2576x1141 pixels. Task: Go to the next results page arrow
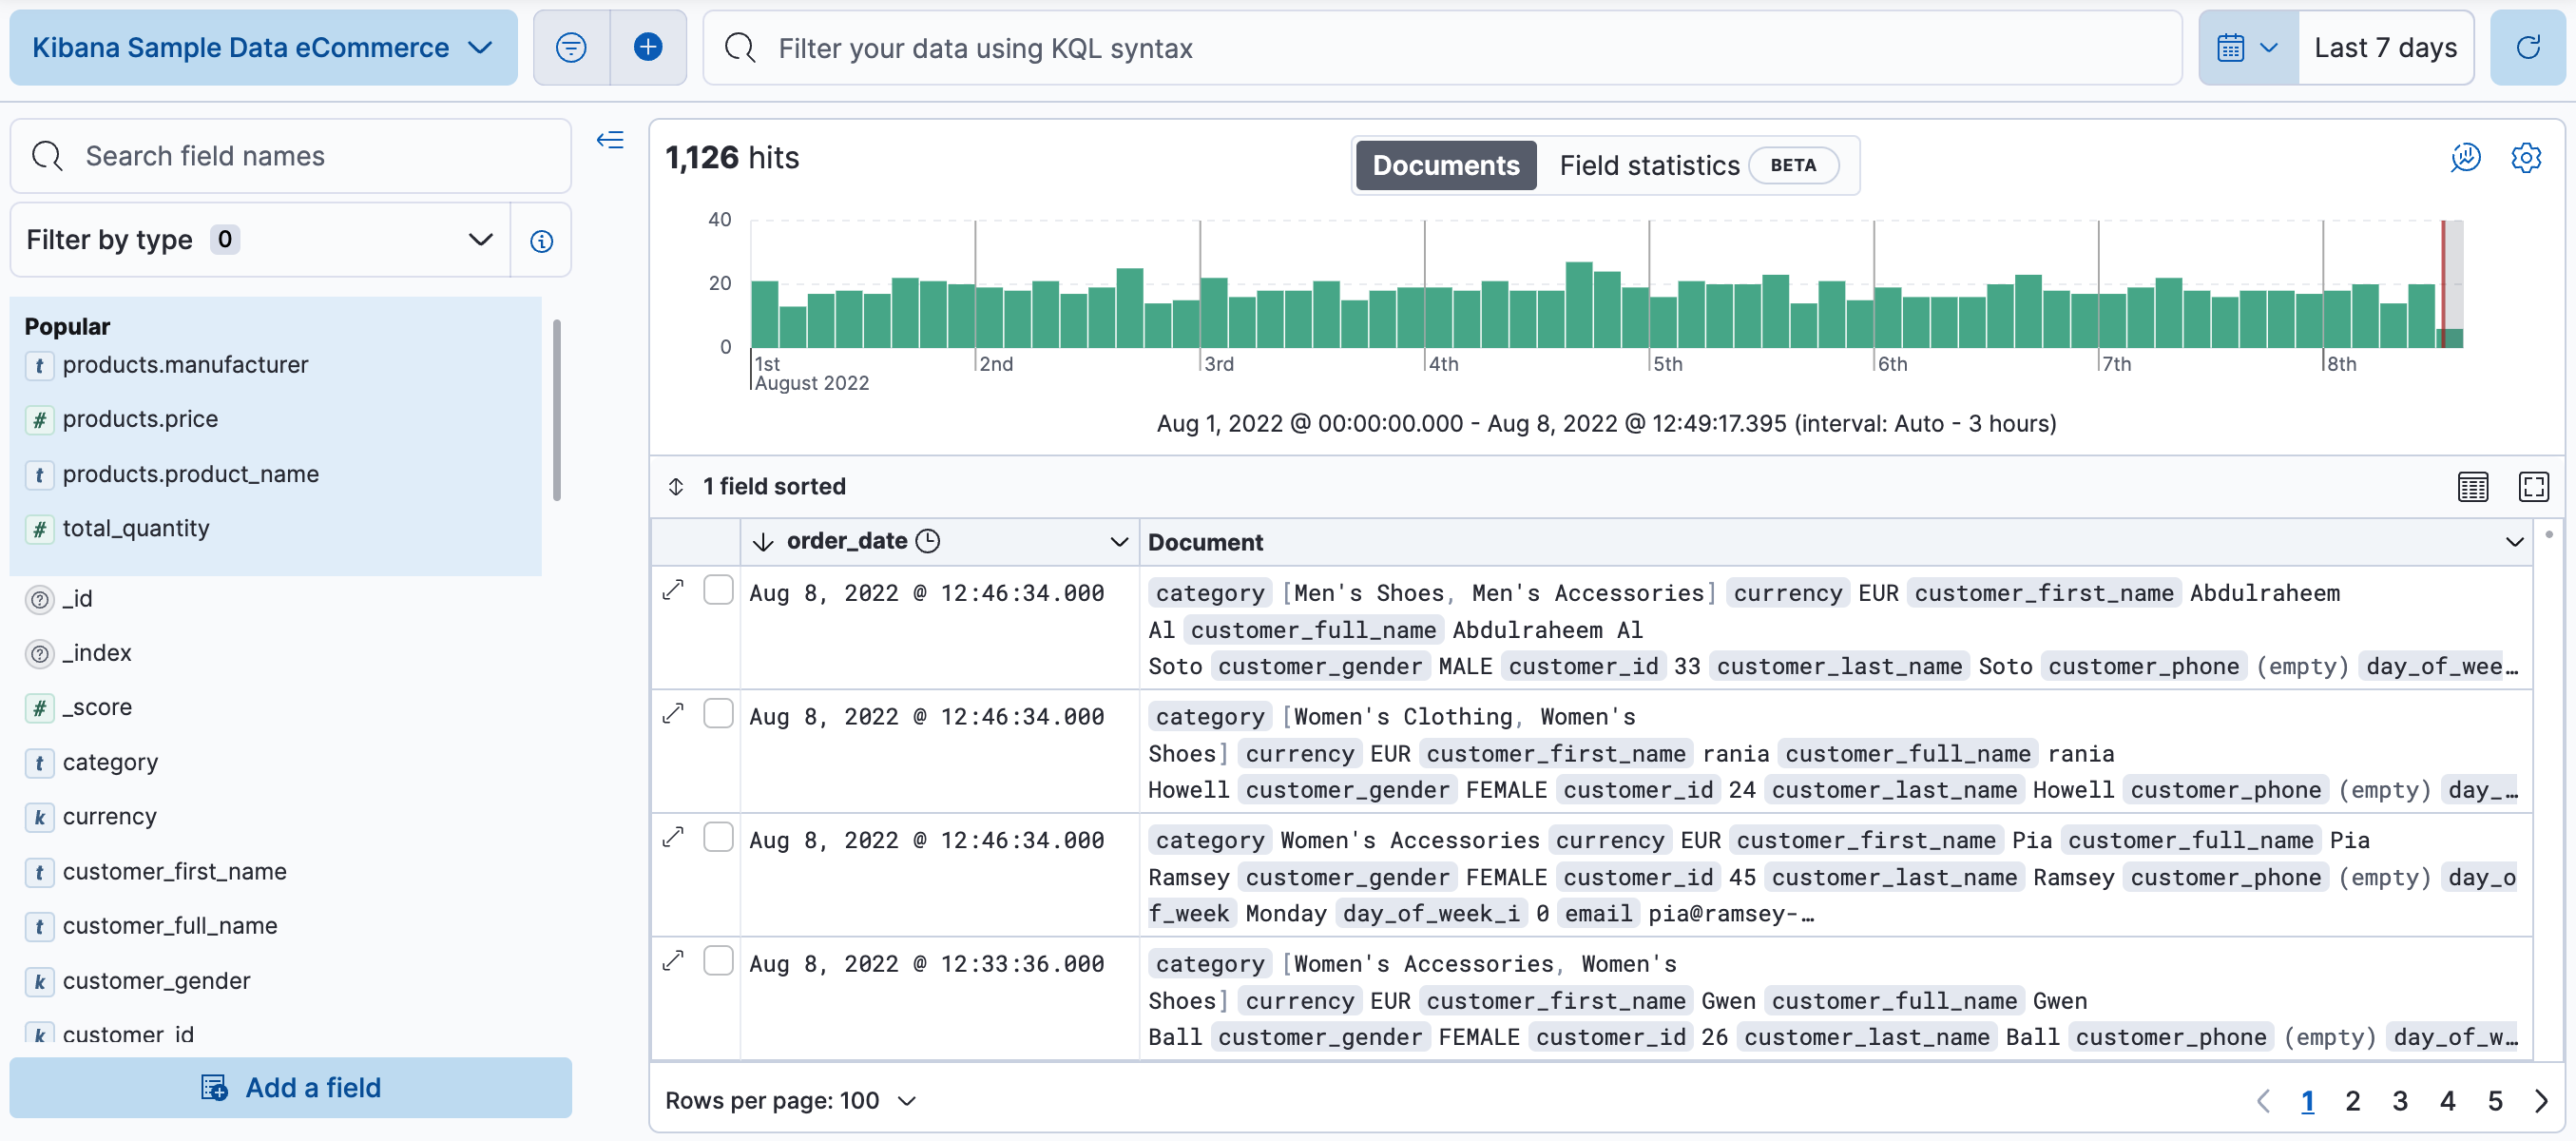2541,1101
